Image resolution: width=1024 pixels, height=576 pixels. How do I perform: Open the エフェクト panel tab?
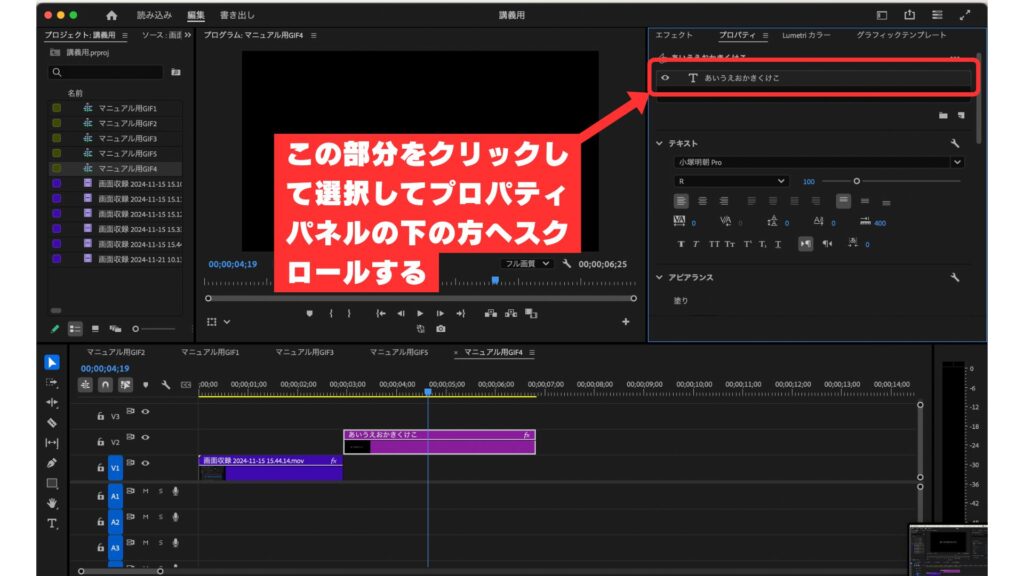[x=674, y=35]
